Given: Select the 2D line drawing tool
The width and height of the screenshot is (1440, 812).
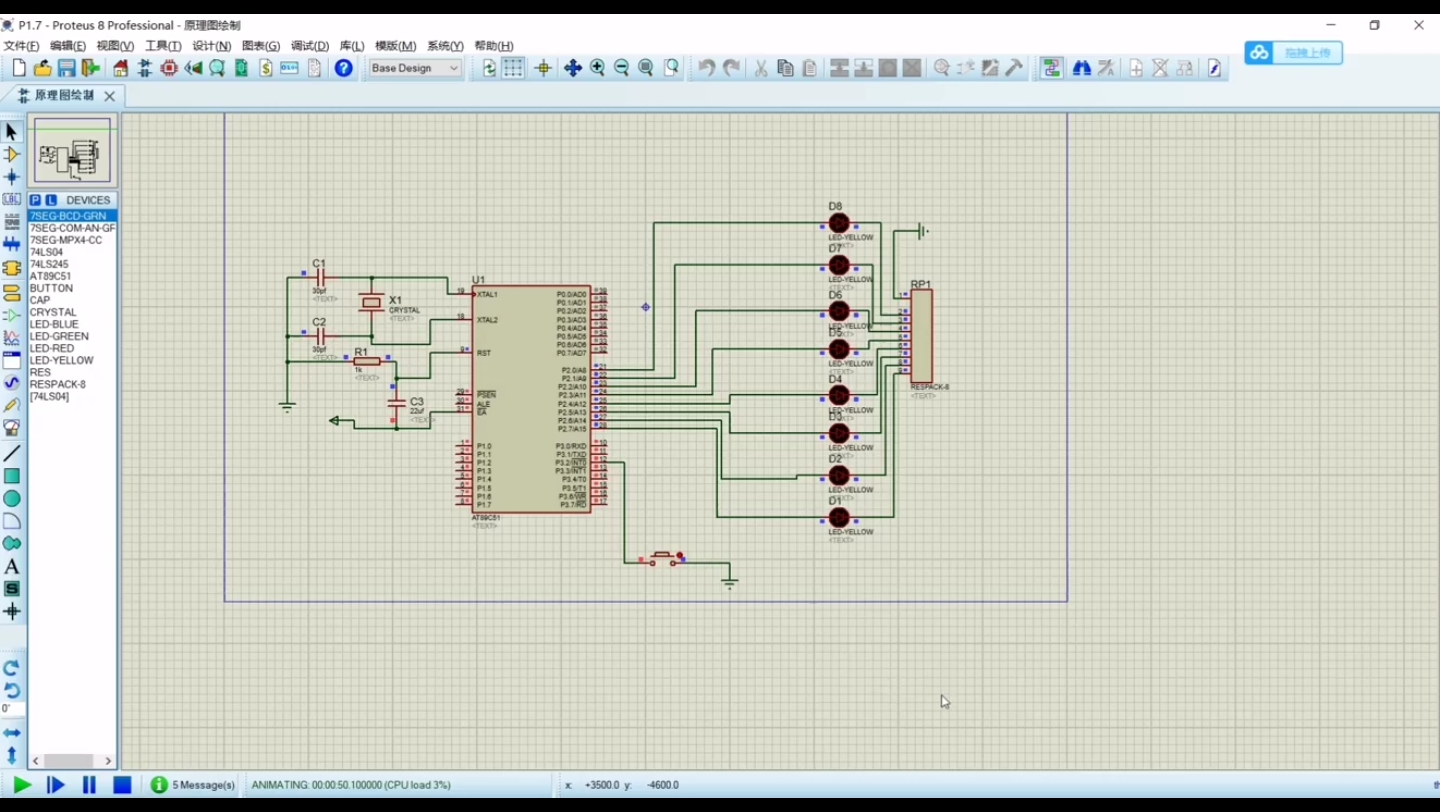Looking at the screenshot, I should pyautogui.click(x=12, y=453).
